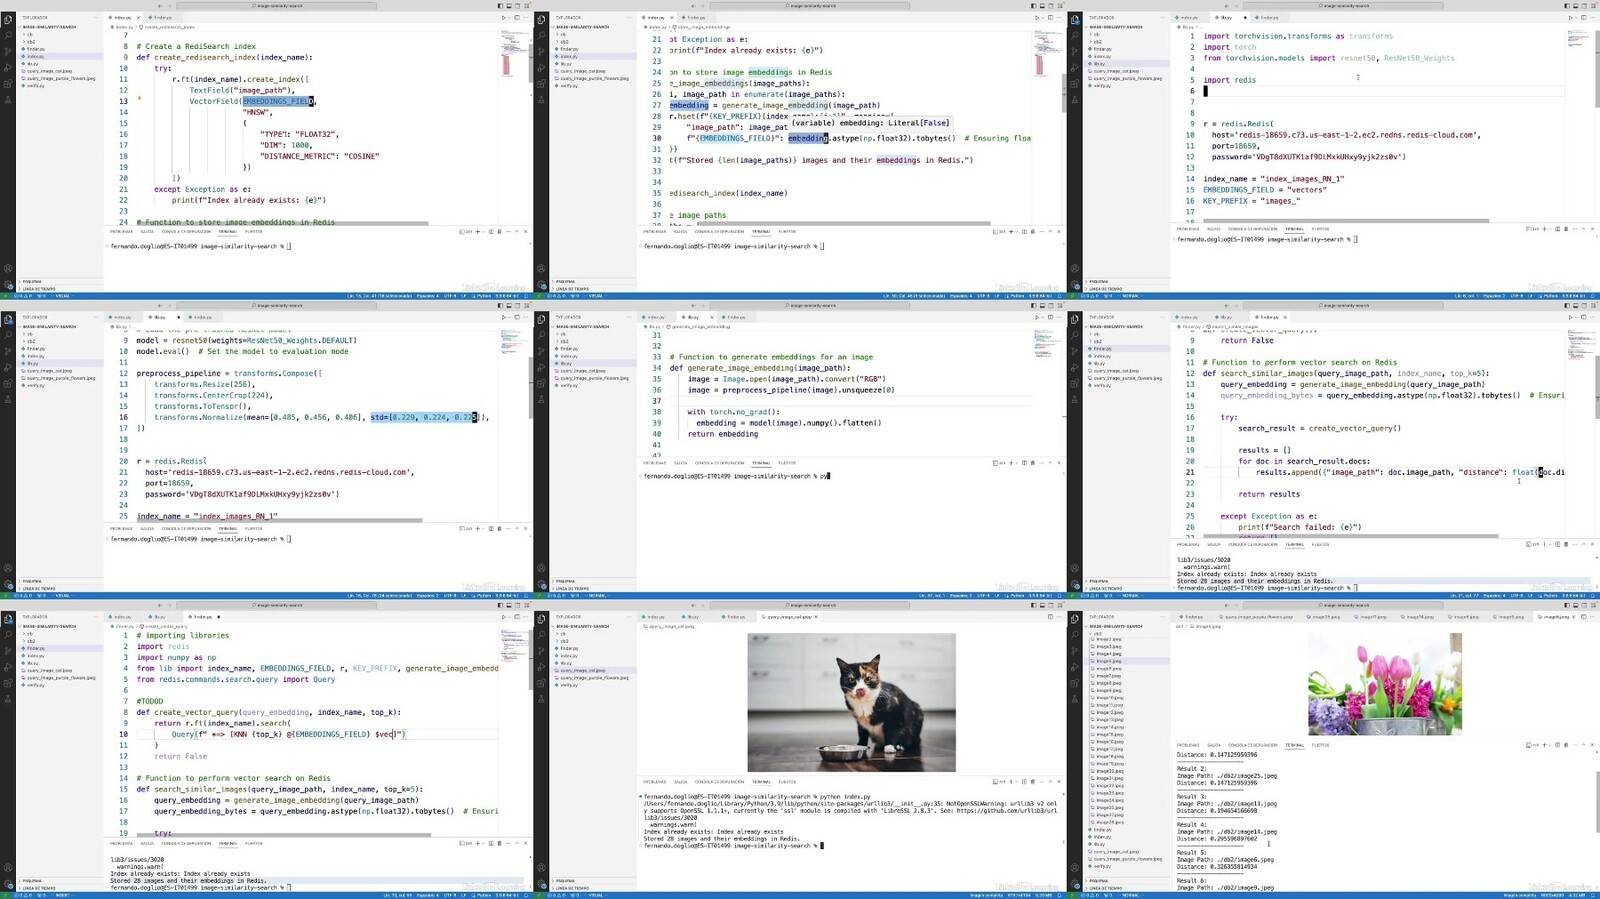The image size is (1600, 899).
Task: Click terminal vertical scrollbar in tulips image window
Action: pyautogui.click(x=1599, y=802)
